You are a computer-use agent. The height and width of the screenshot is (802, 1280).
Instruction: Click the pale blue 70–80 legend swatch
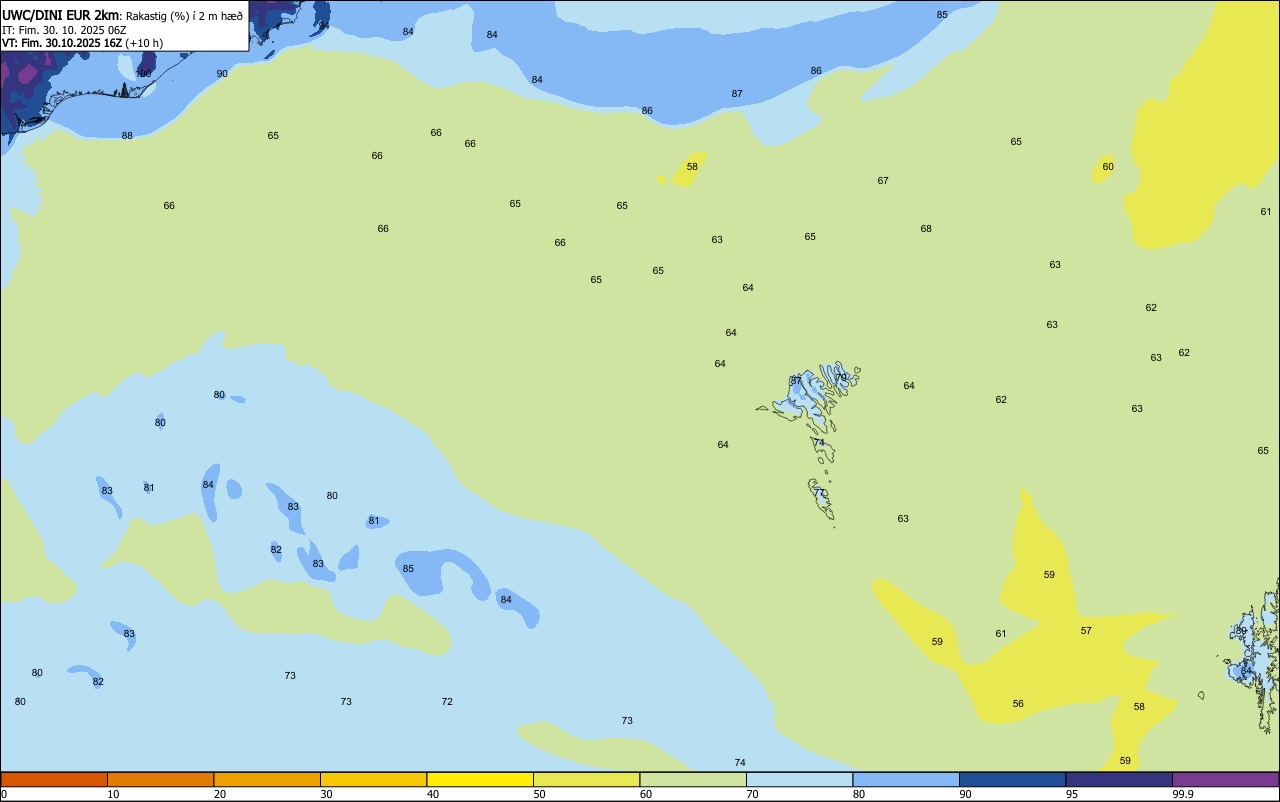[799, 779]
